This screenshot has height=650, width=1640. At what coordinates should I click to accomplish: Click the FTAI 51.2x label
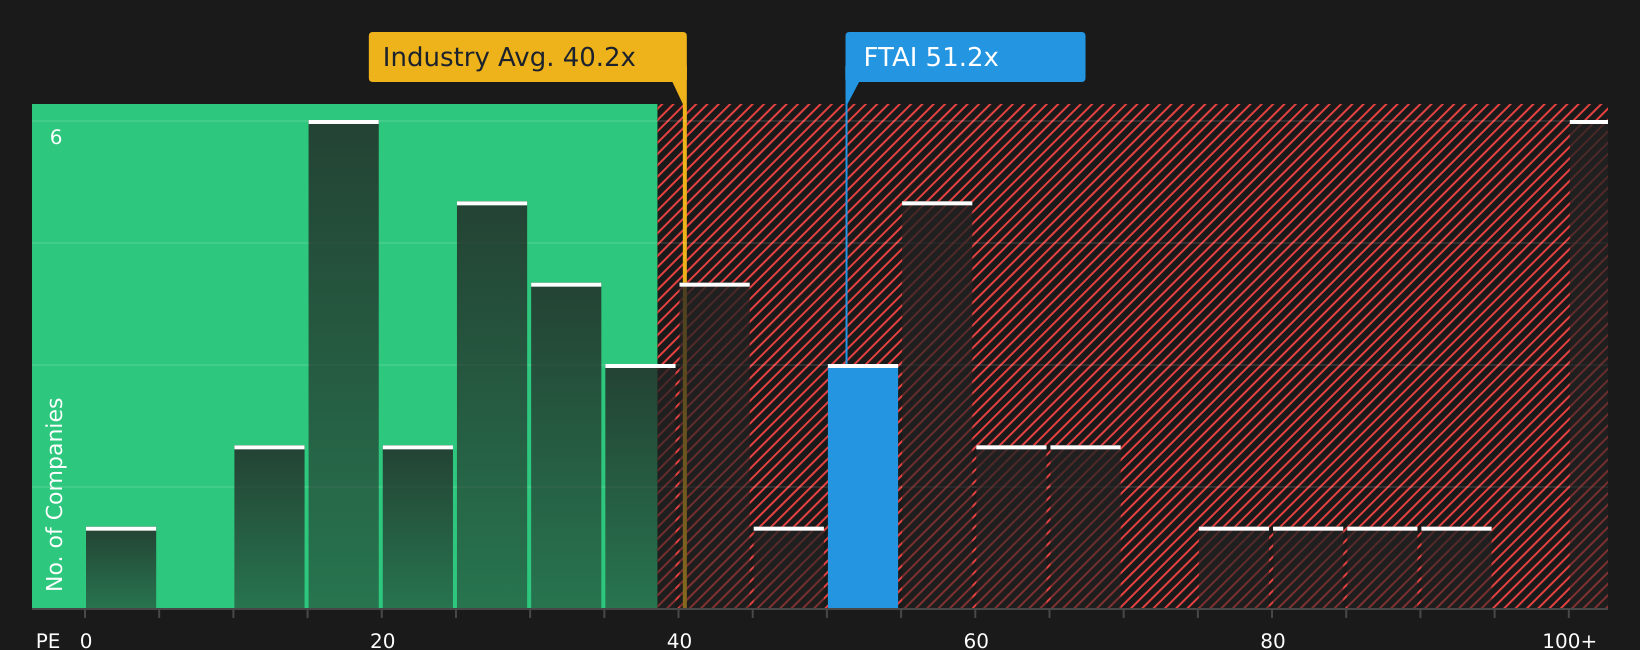click(x=965, y=57)
